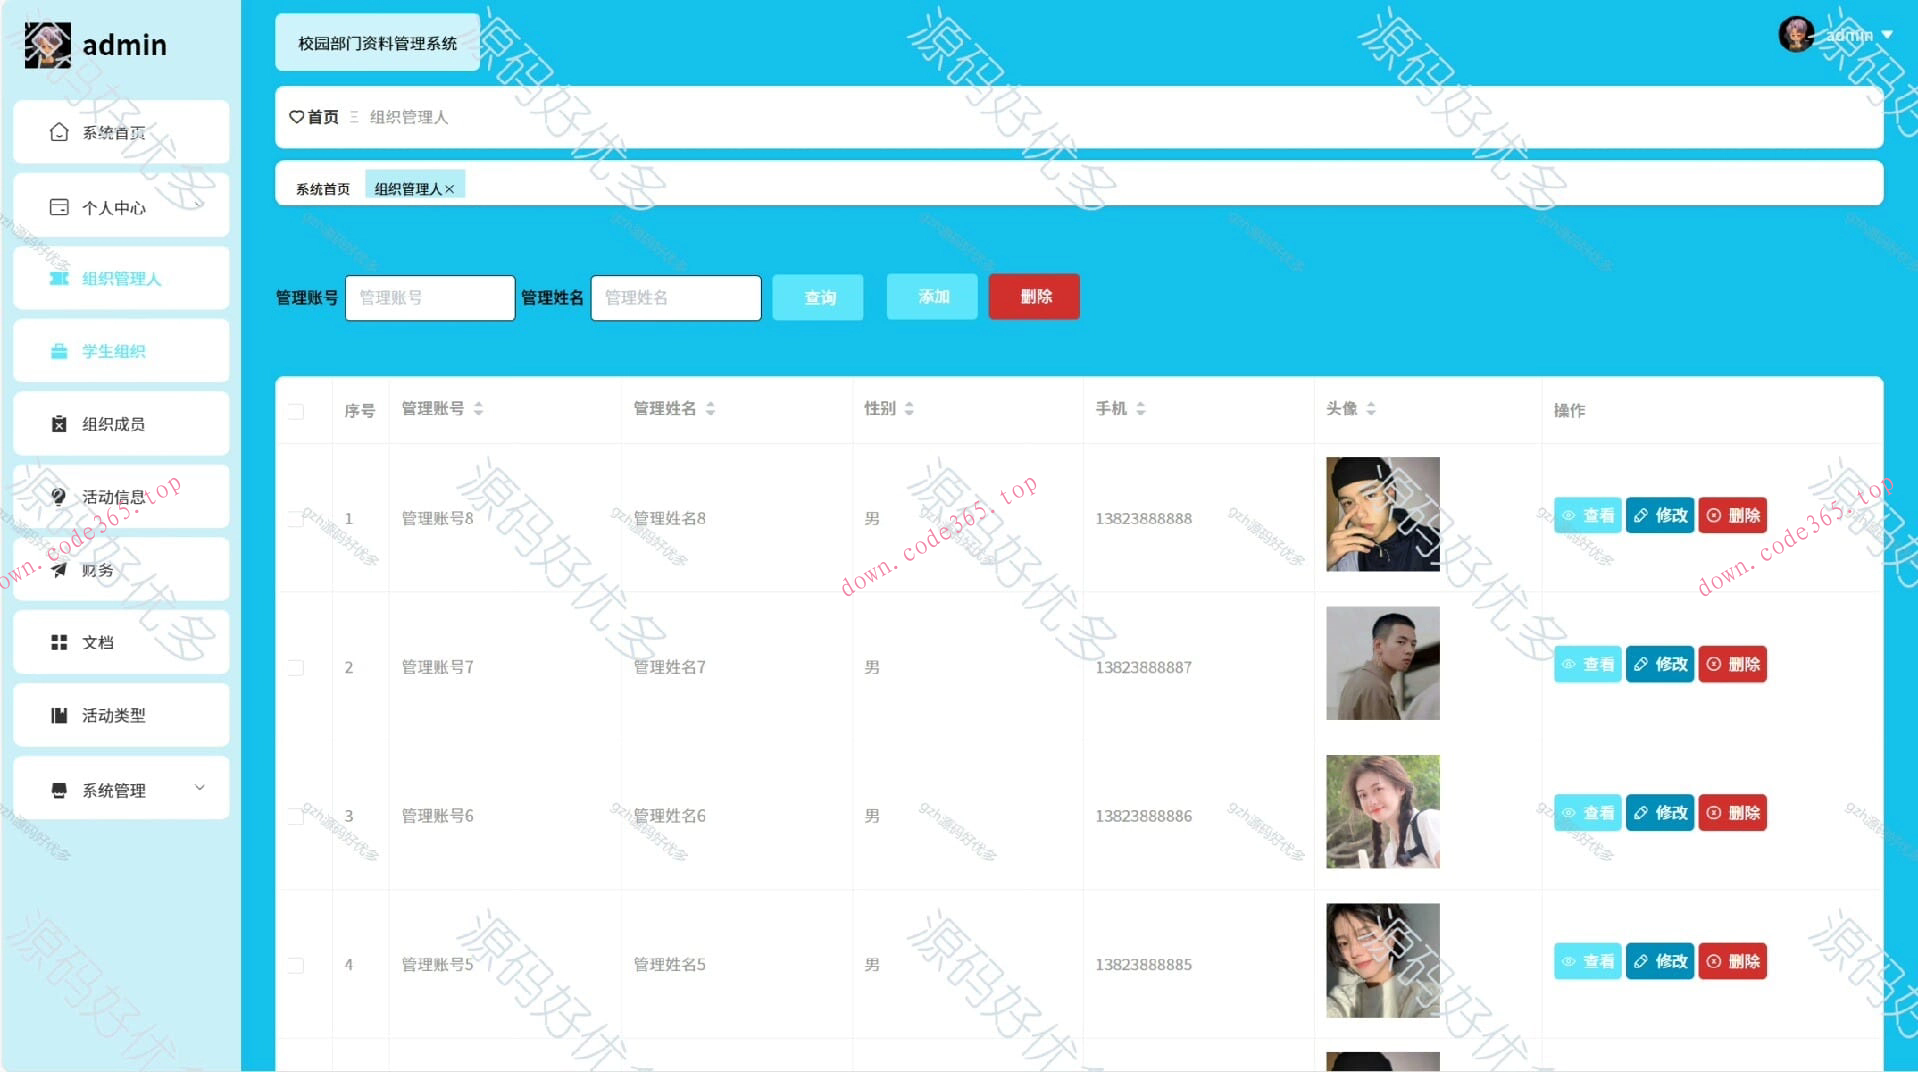Click 添加 to add a new record

(x=930, y=296)
